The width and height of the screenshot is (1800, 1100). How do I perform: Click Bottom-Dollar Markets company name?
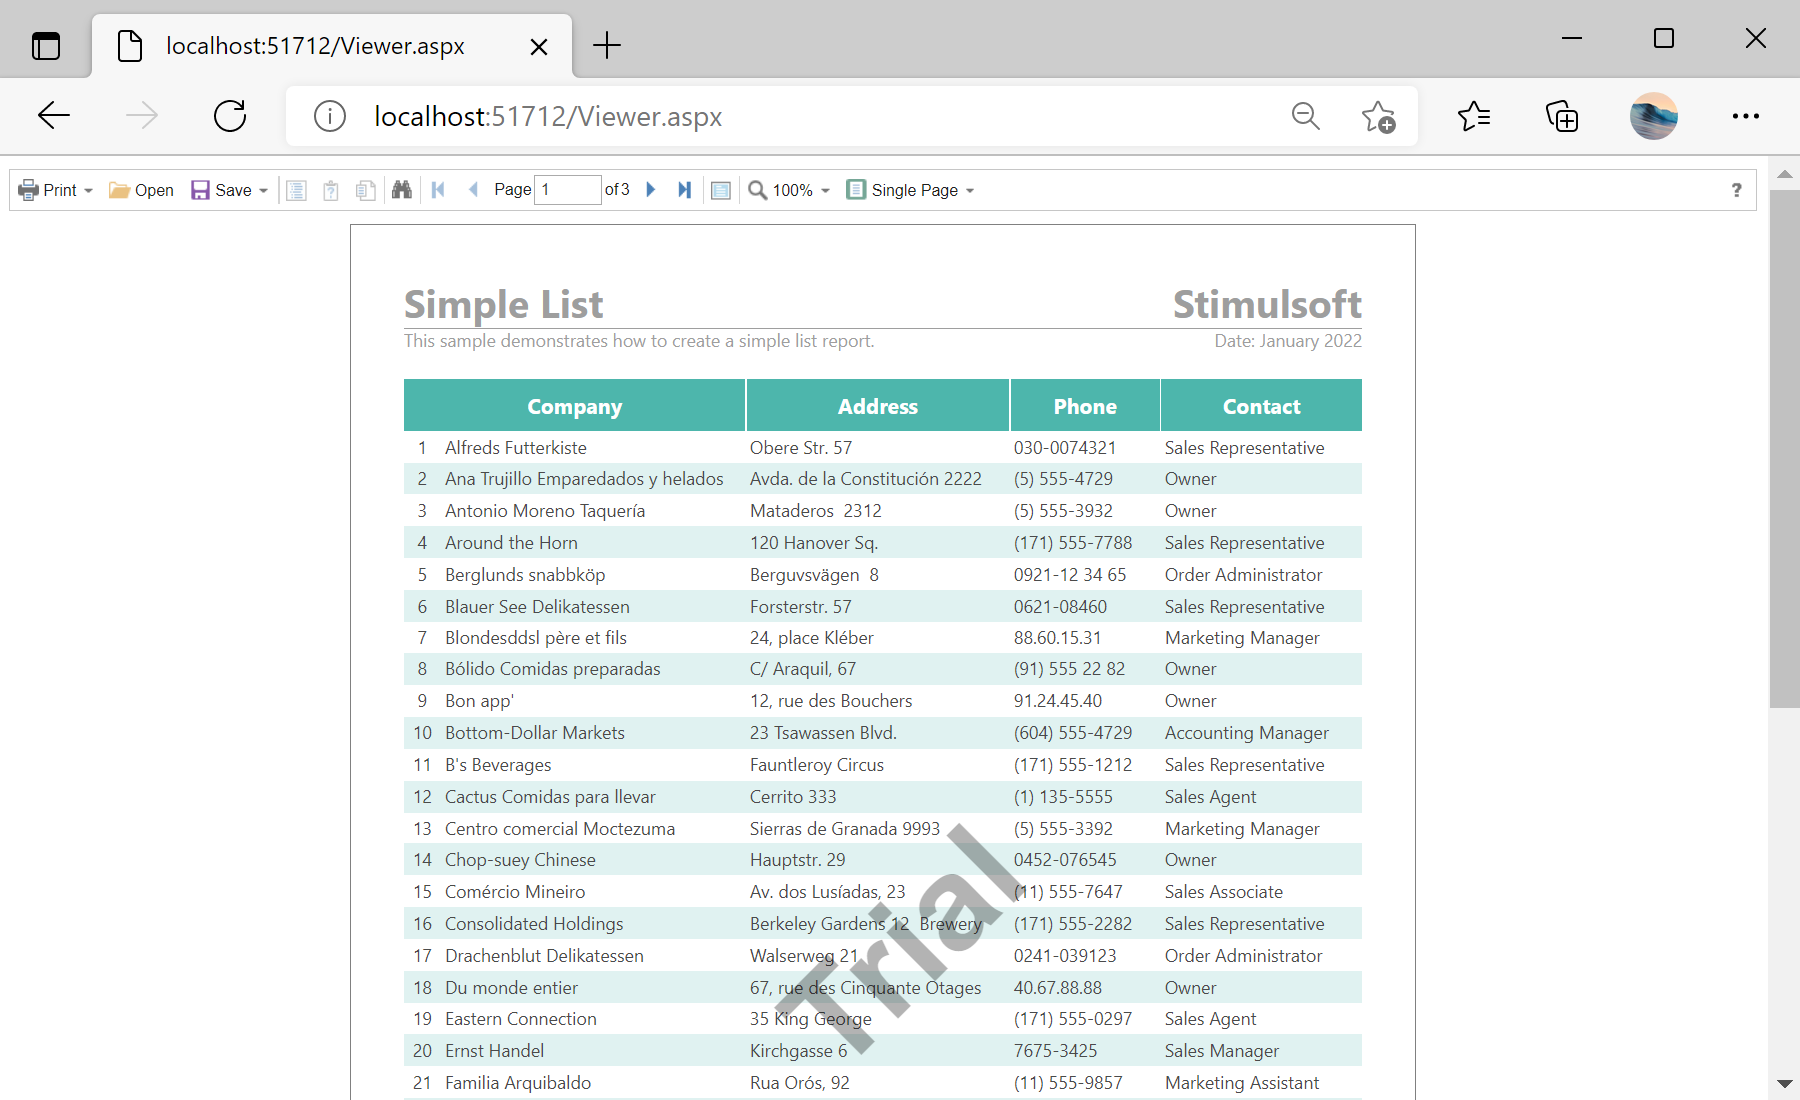click(535, 733)
